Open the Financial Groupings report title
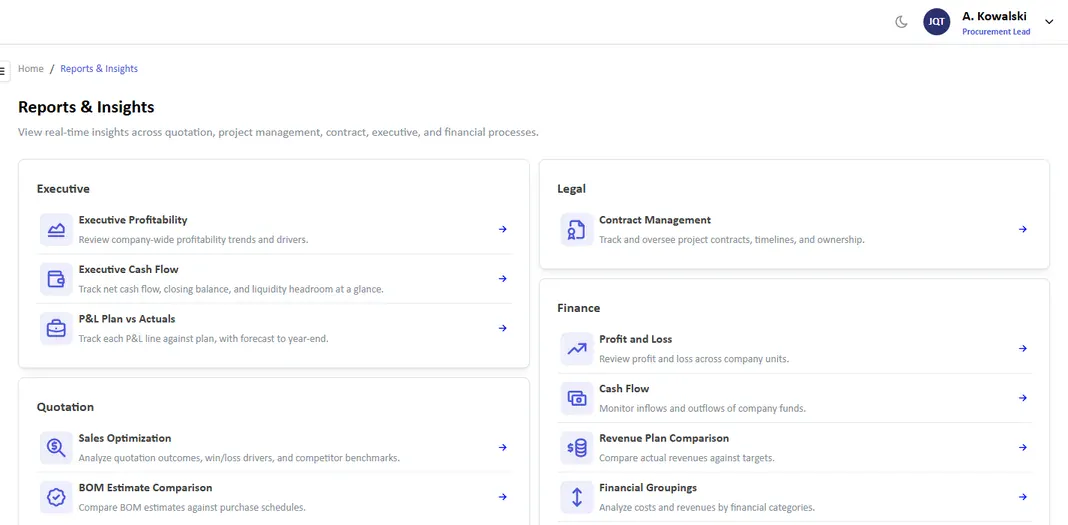Viewport: 1068px width, 525px height. [648, 488]
